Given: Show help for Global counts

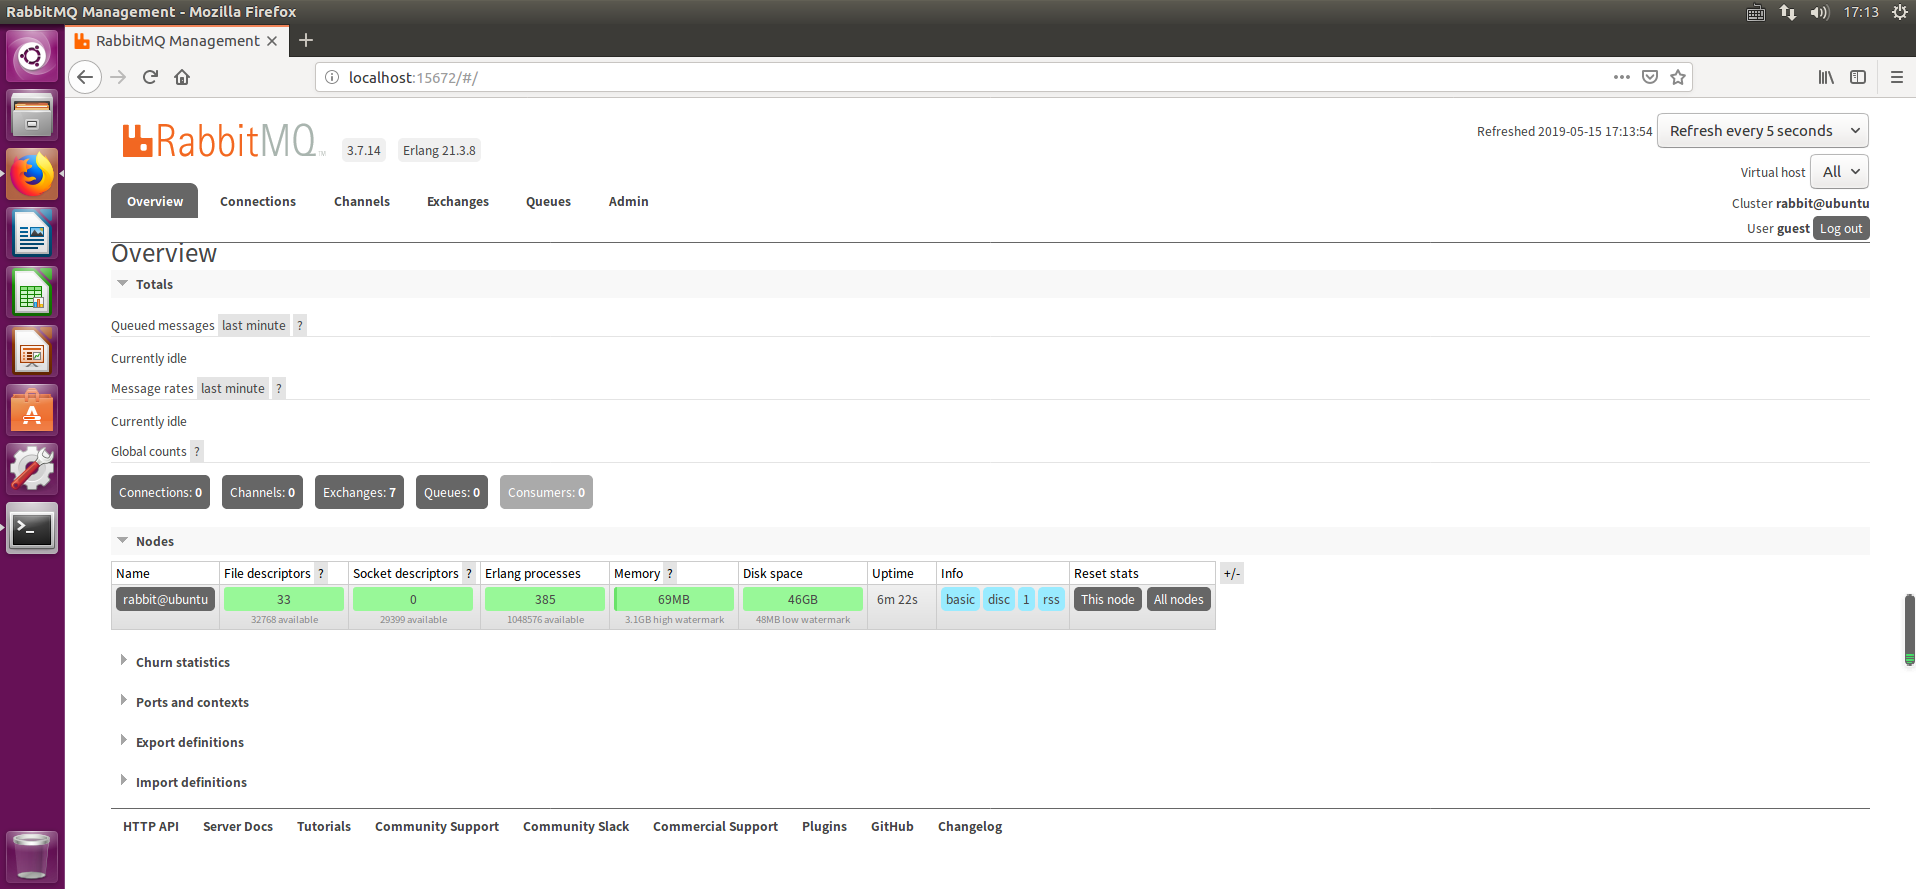Looking at the screenshot, I should tap(197, 451).
